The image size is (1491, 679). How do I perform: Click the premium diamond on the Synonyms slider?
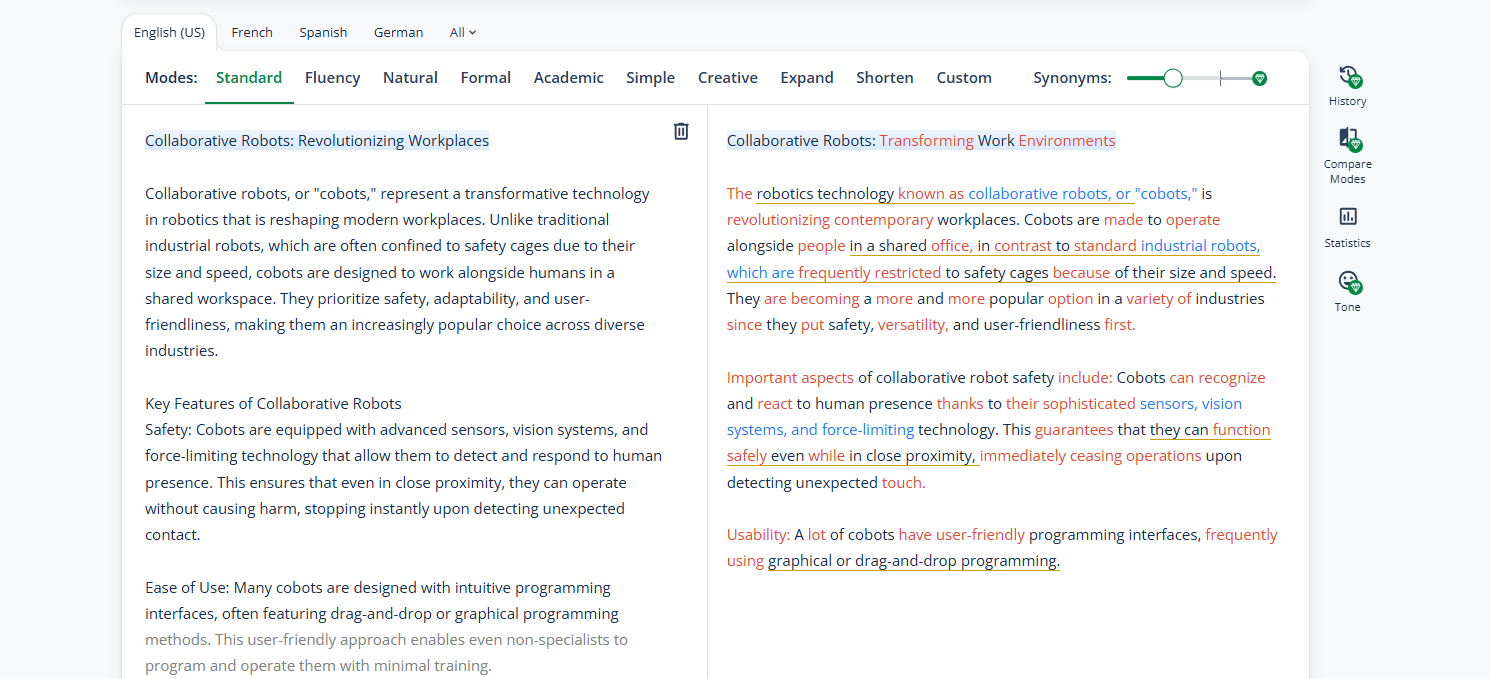coord(1260,77)
